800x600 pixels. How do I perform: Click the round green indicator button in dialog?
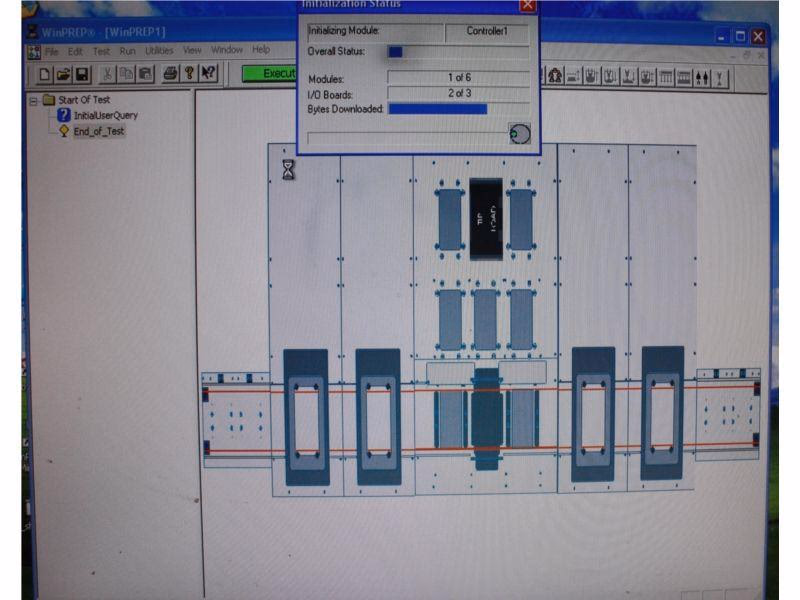point(519,134)
